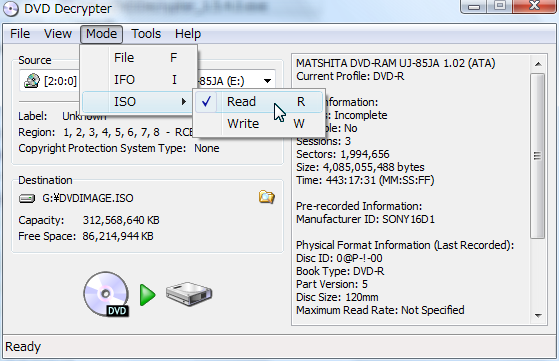This screenshot has width=559, height=361.
Task: Click the Manufacturer ID: SONY16D1 line
Action: [365, 219]
